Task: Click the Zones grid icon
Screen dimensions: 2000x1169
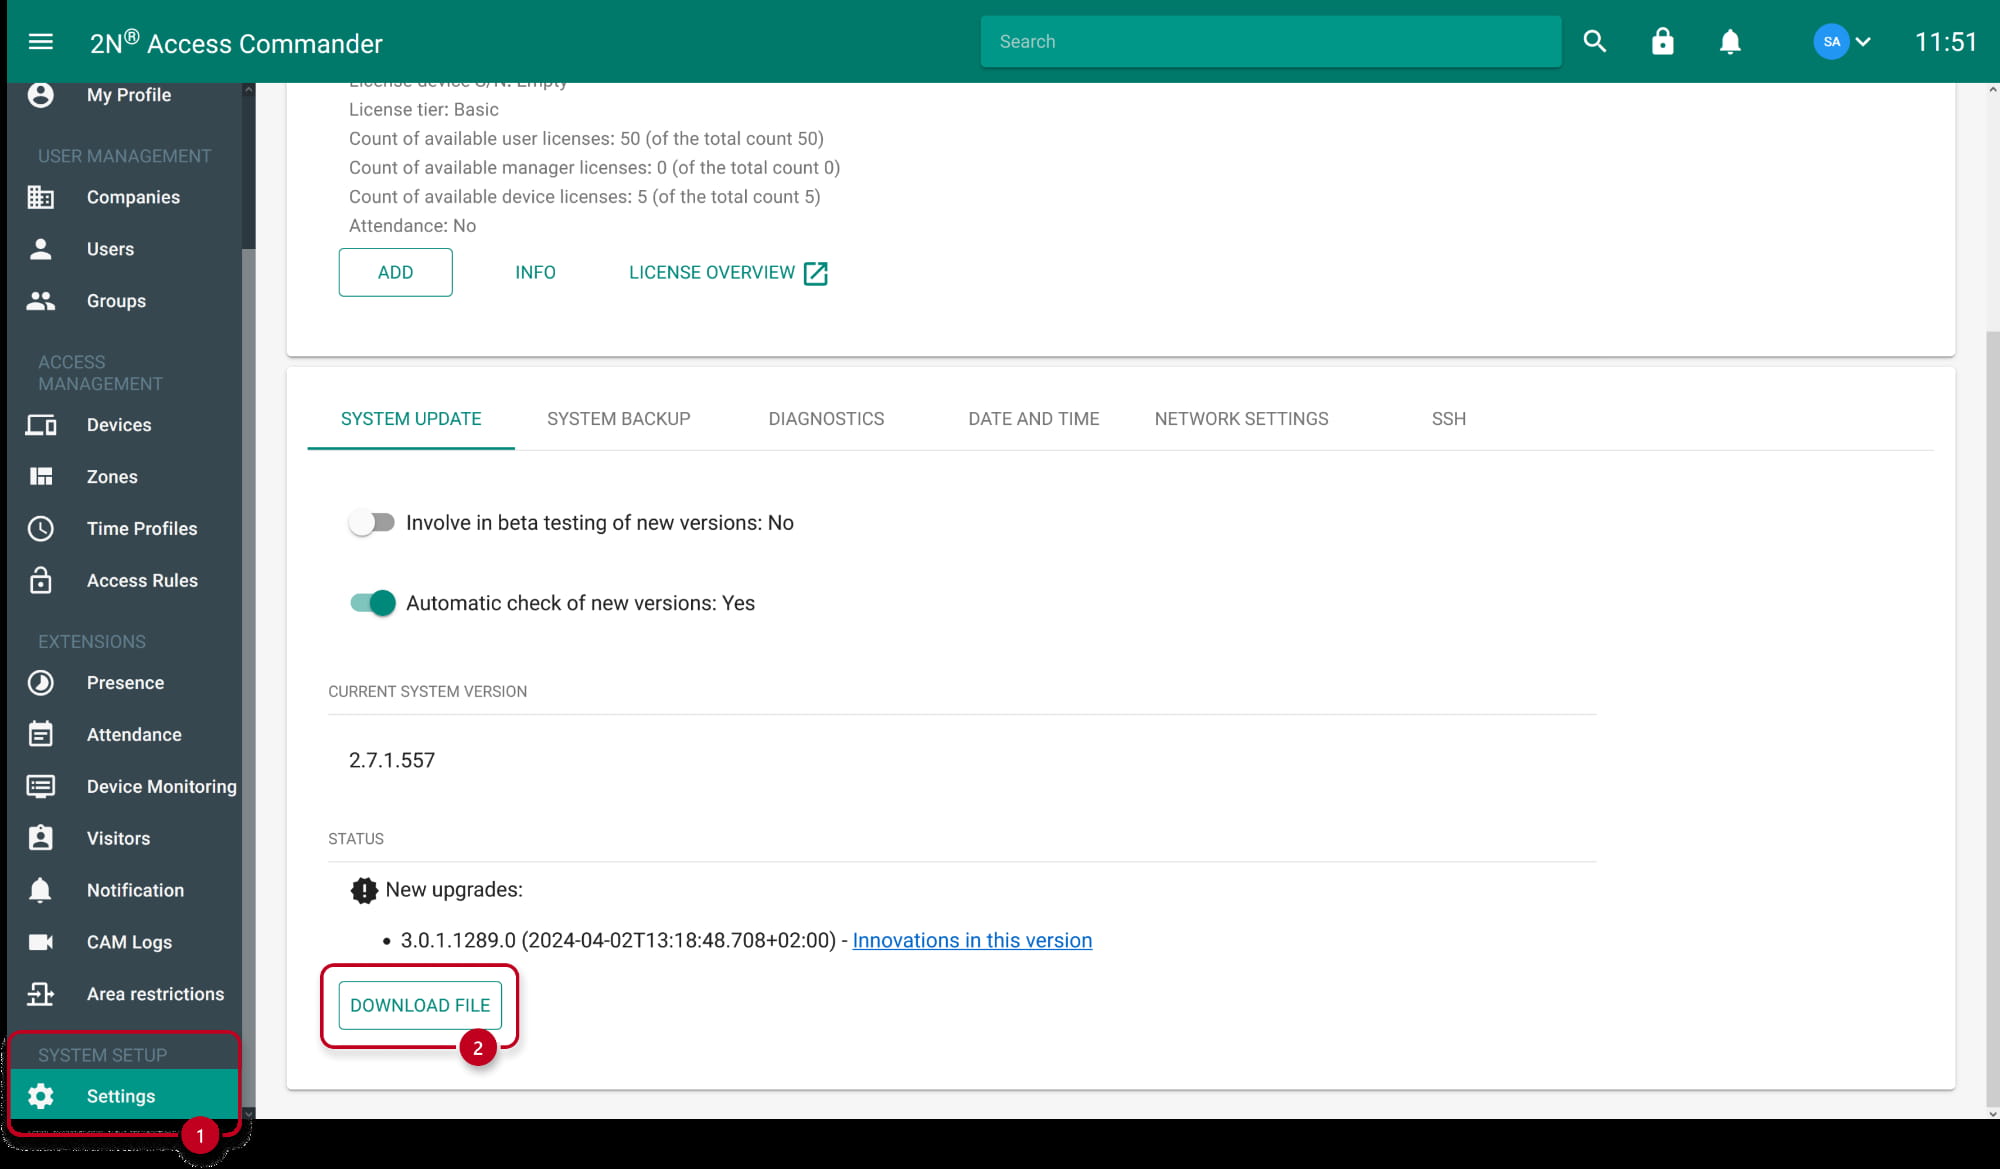Action: pyautogui.click(x=41, y=477)
